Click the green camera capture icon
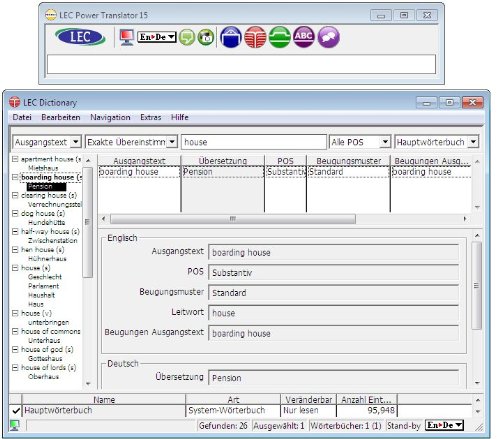Screen dimensions: 500x439 tap(206, 37)
